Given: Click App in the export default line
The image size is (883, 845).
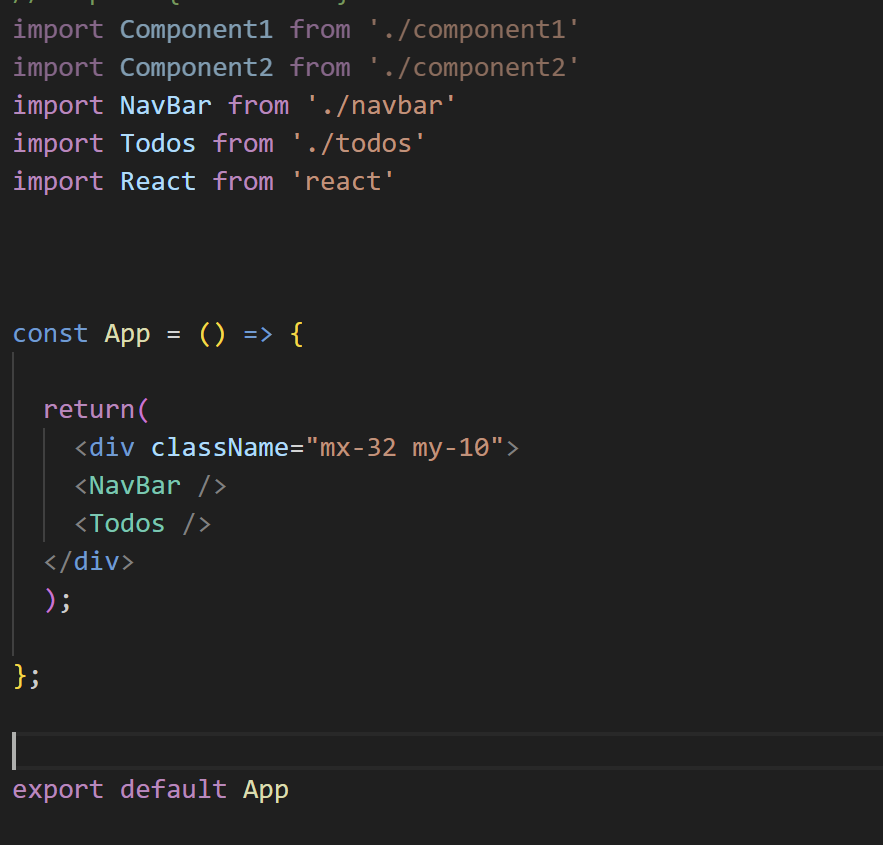Looking at the screenshot, I should tap(266, 789).
